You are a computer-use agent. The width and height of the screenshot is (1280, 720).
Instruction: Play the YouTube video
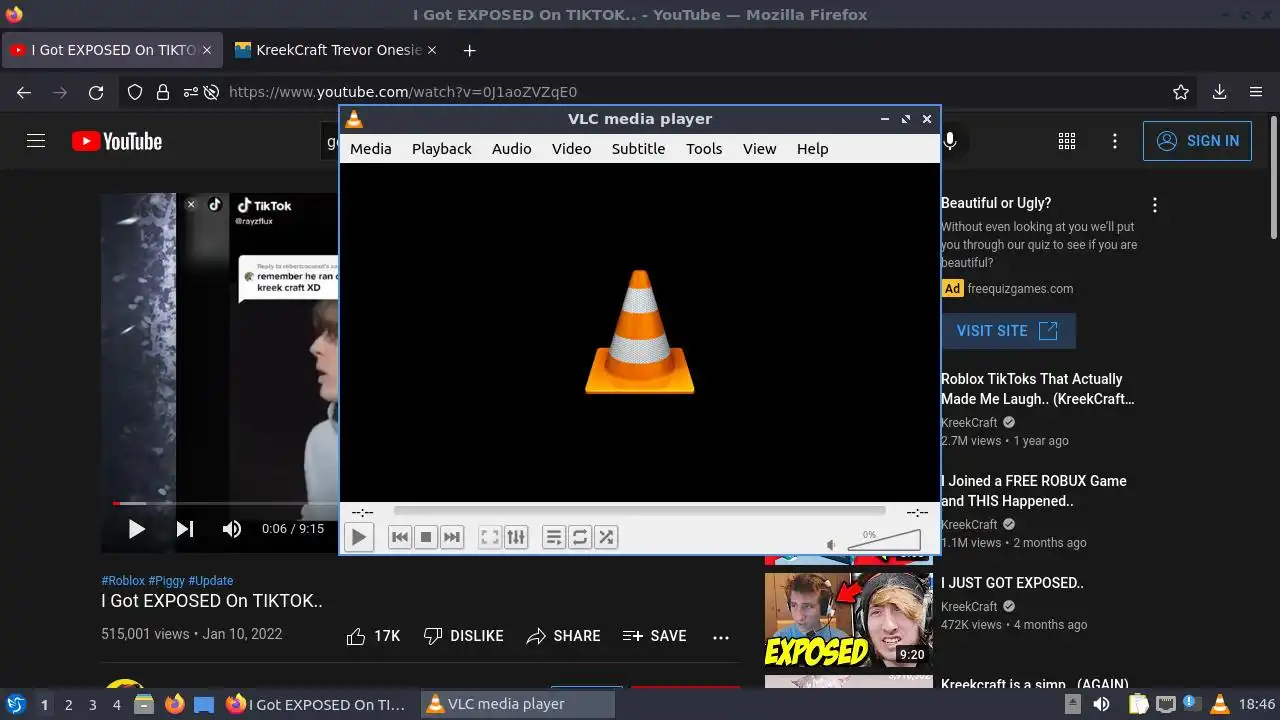tap(137, 529)
